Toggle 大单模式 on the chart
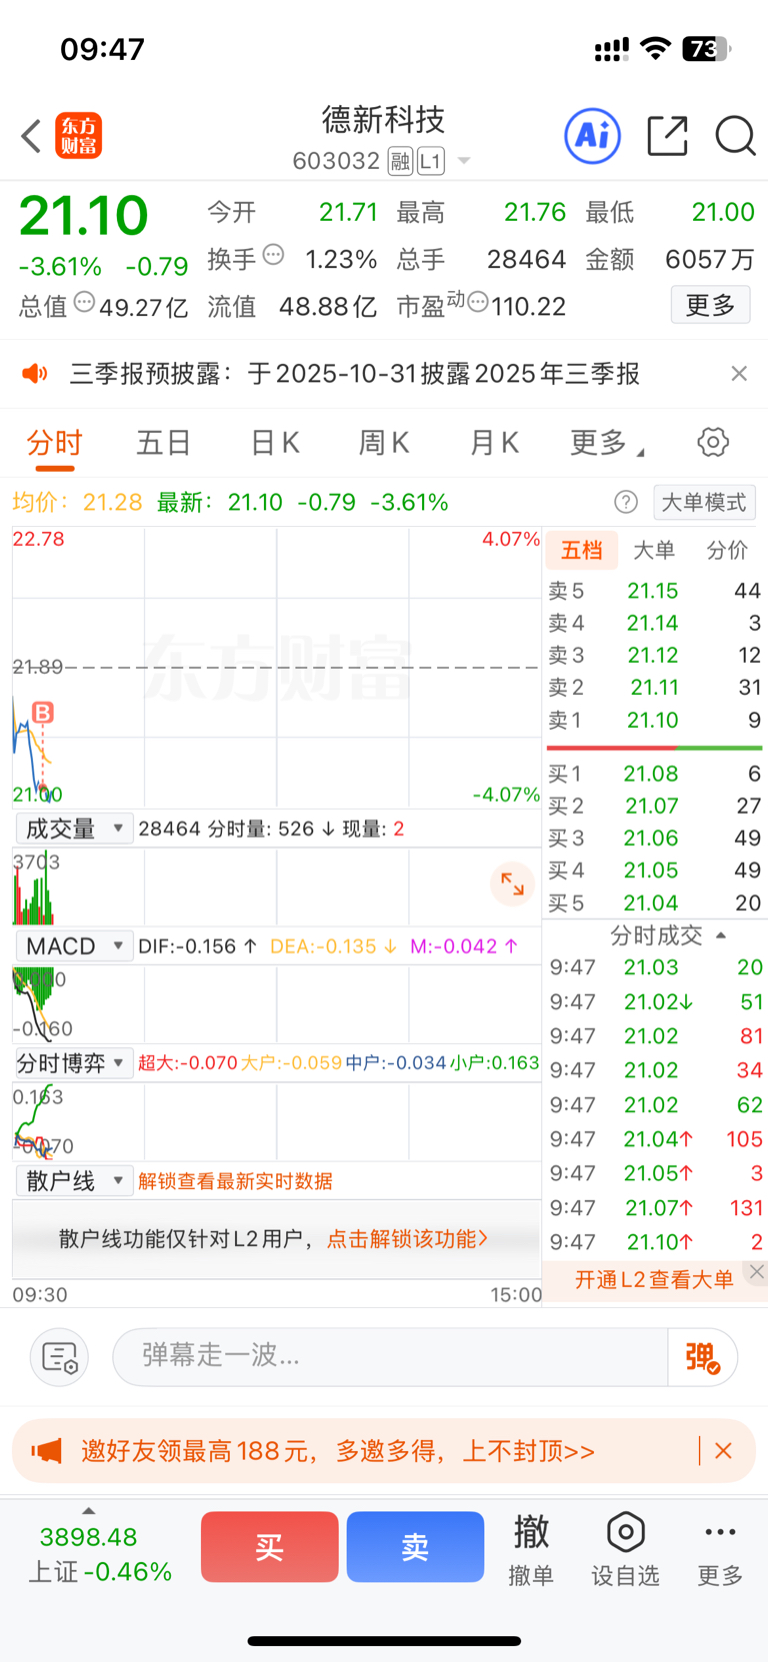This screenshot has width=768, height=1663. [x=704, y=502]
